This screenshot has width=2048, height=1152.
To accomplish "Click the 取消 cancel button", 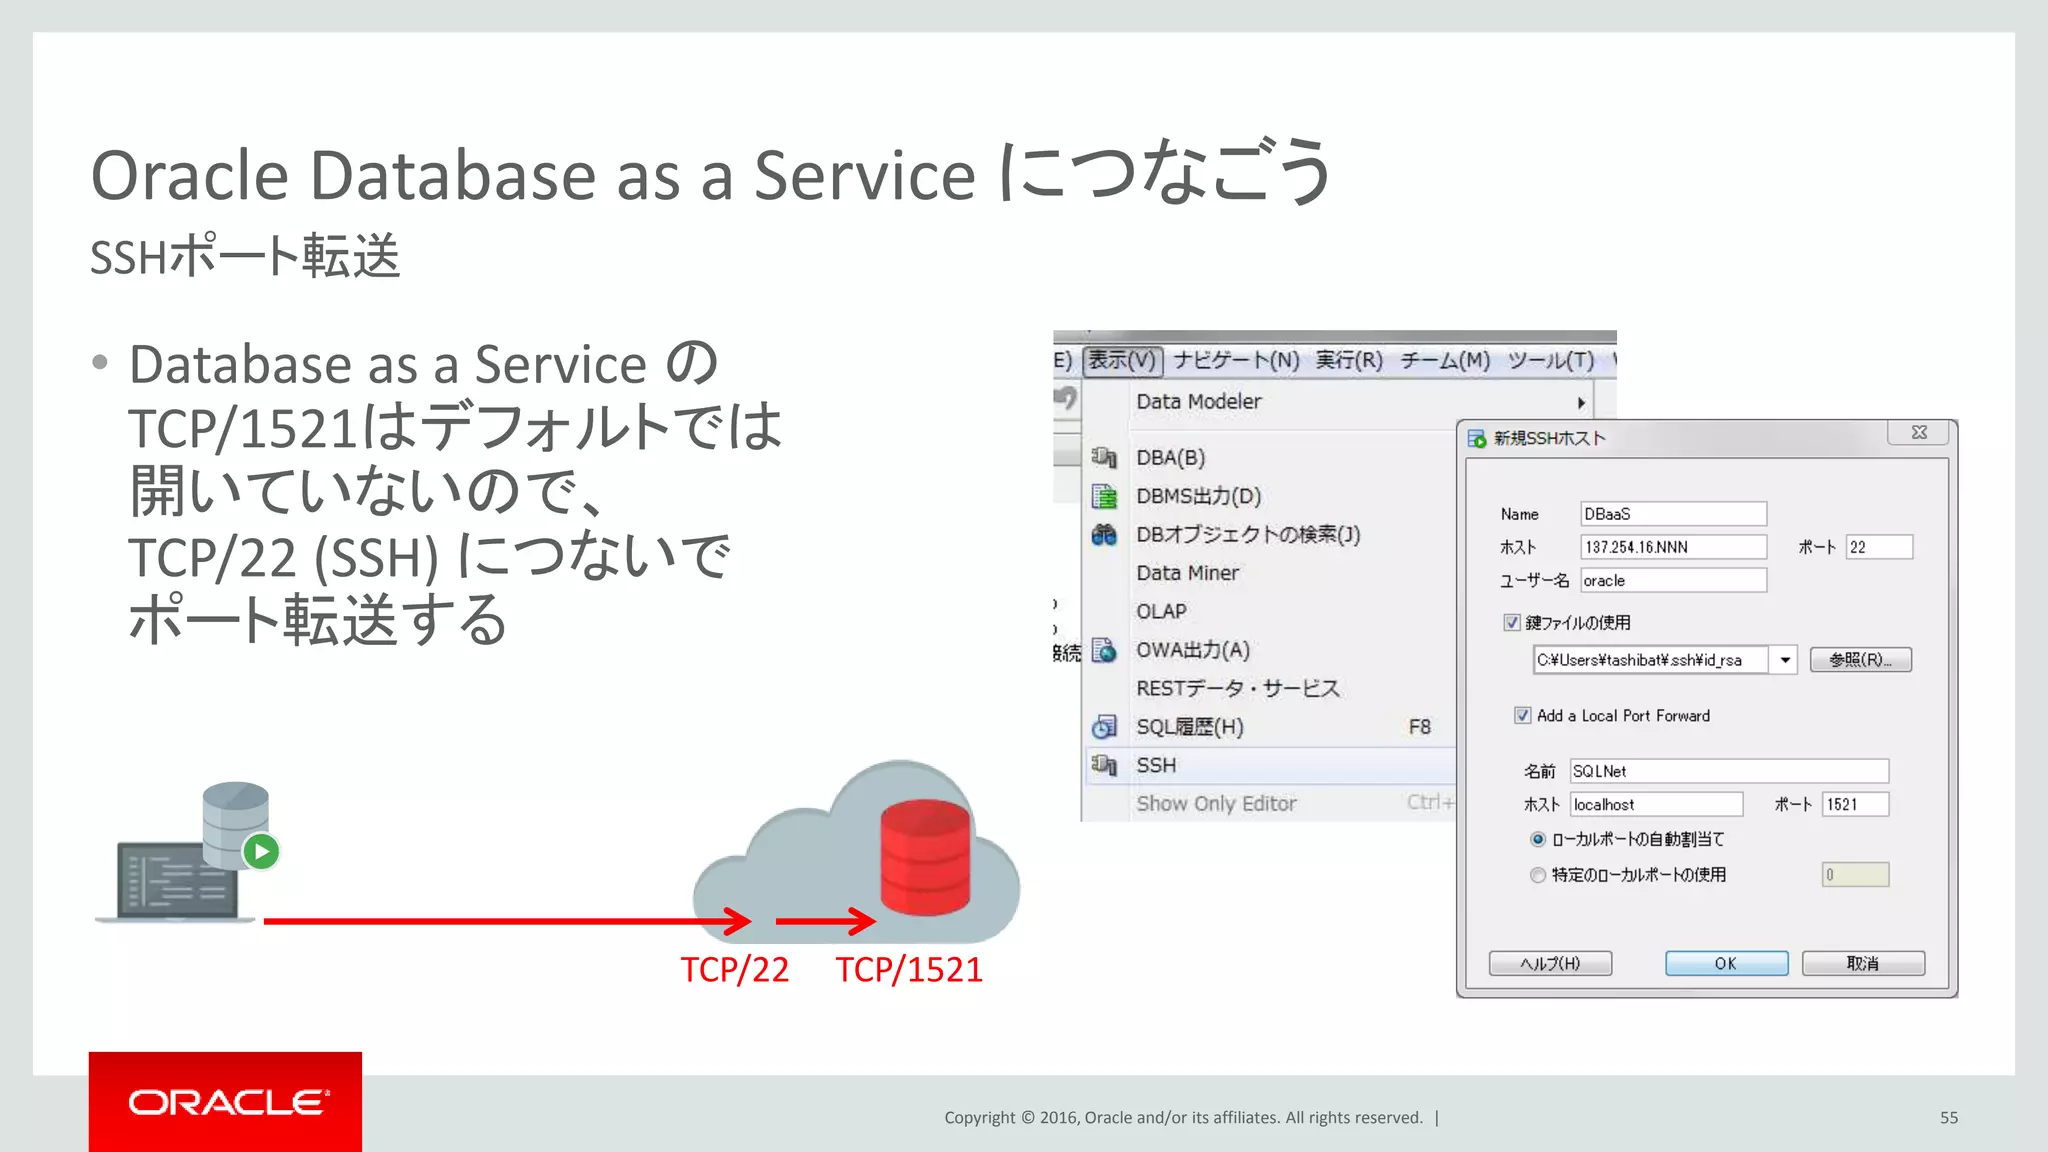I will [x=1863, y=963].
